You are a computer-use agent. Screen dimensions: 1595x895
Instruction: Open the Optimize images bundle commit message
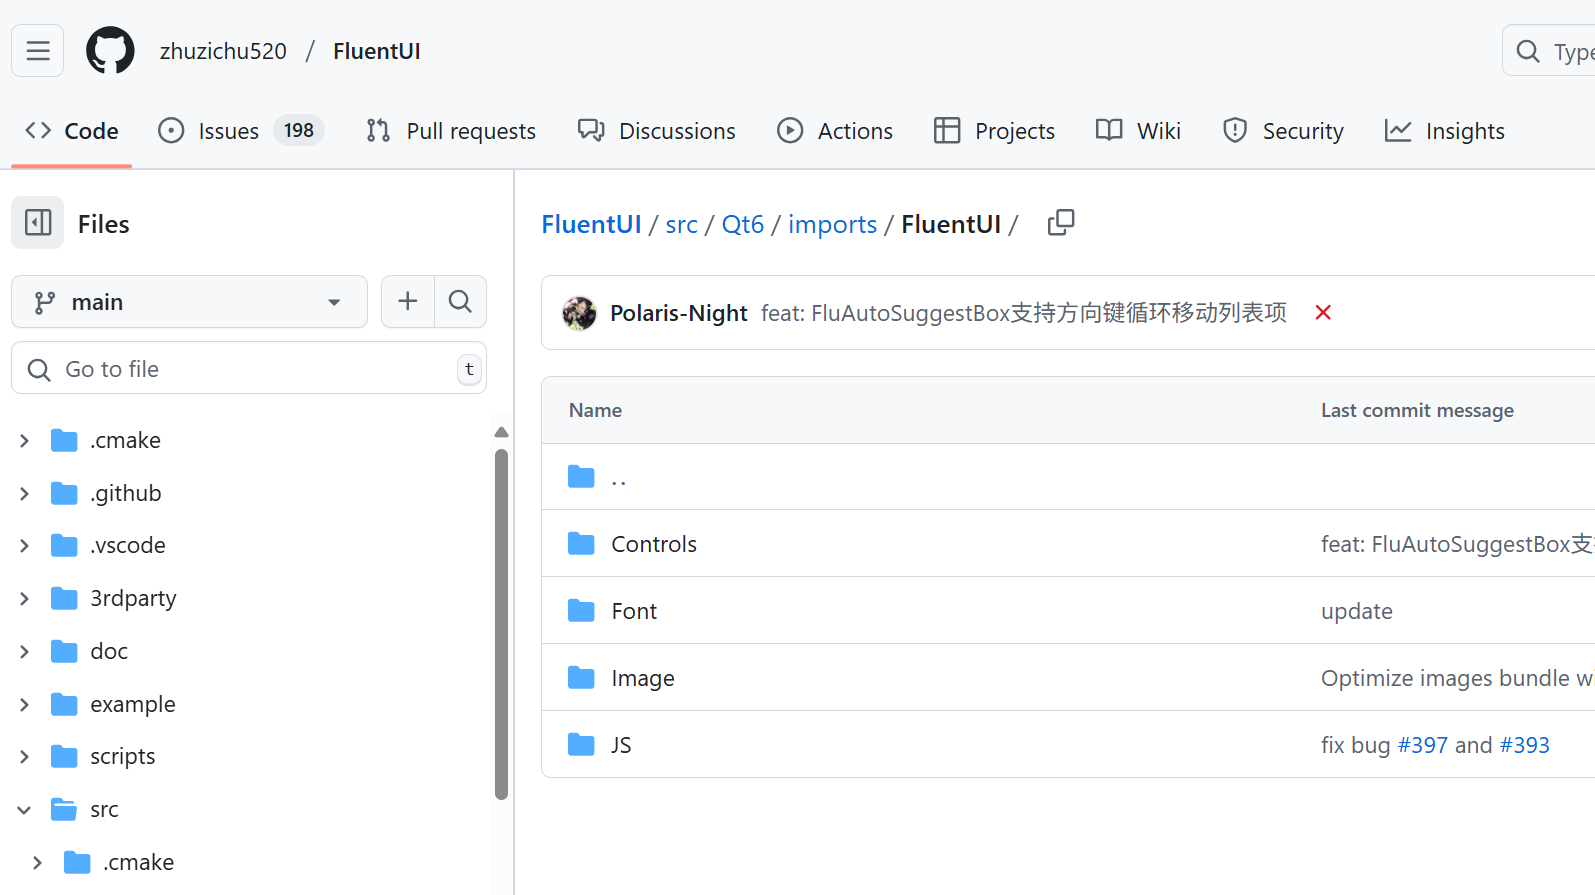[1457, 678]
